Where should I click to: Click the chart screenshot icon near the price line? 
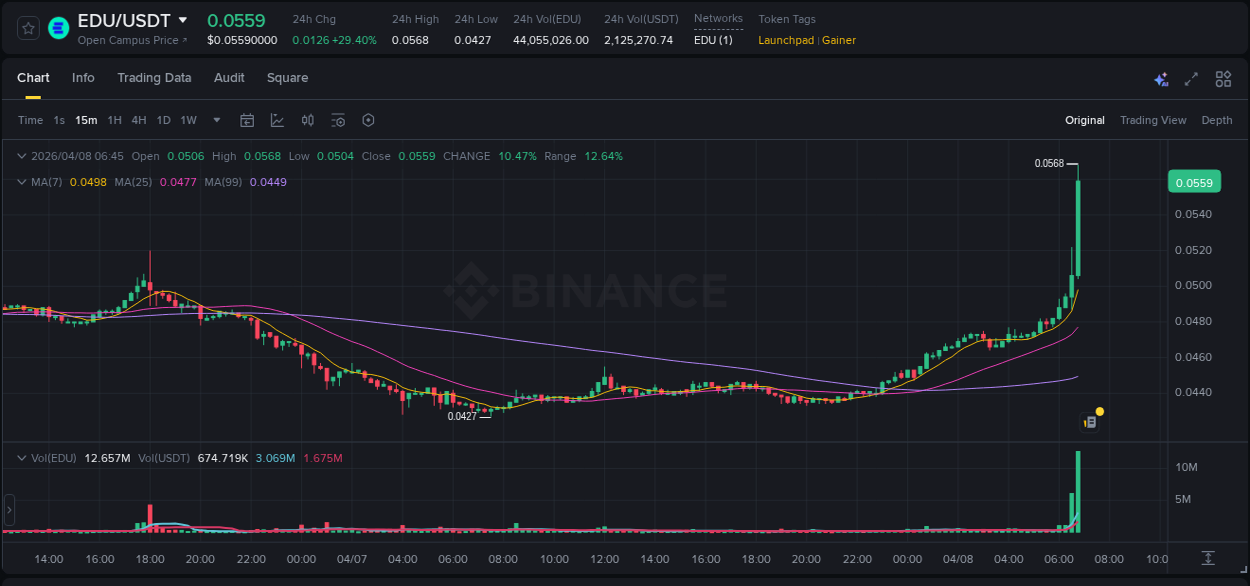[x=1088, y=420]
